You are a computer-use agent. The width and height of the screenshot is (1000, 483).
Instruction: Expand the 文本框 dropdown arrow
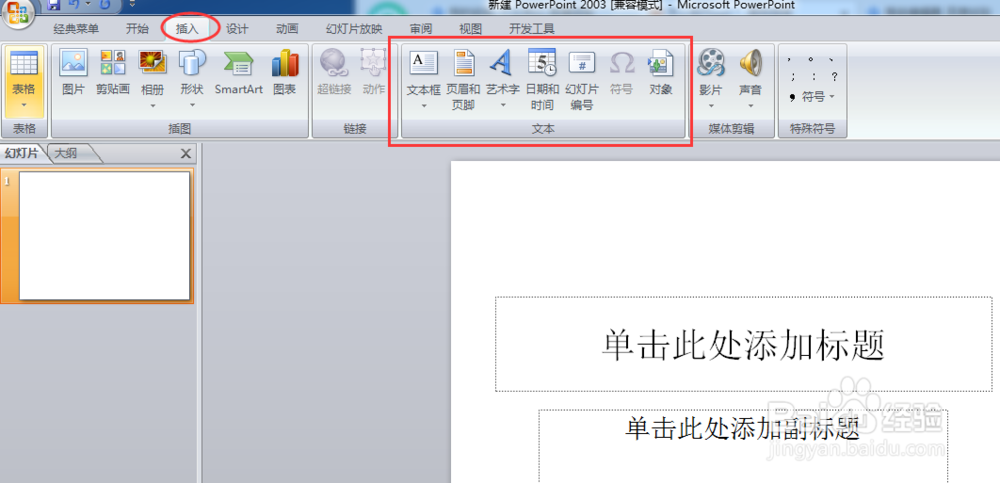coord(423,106)
